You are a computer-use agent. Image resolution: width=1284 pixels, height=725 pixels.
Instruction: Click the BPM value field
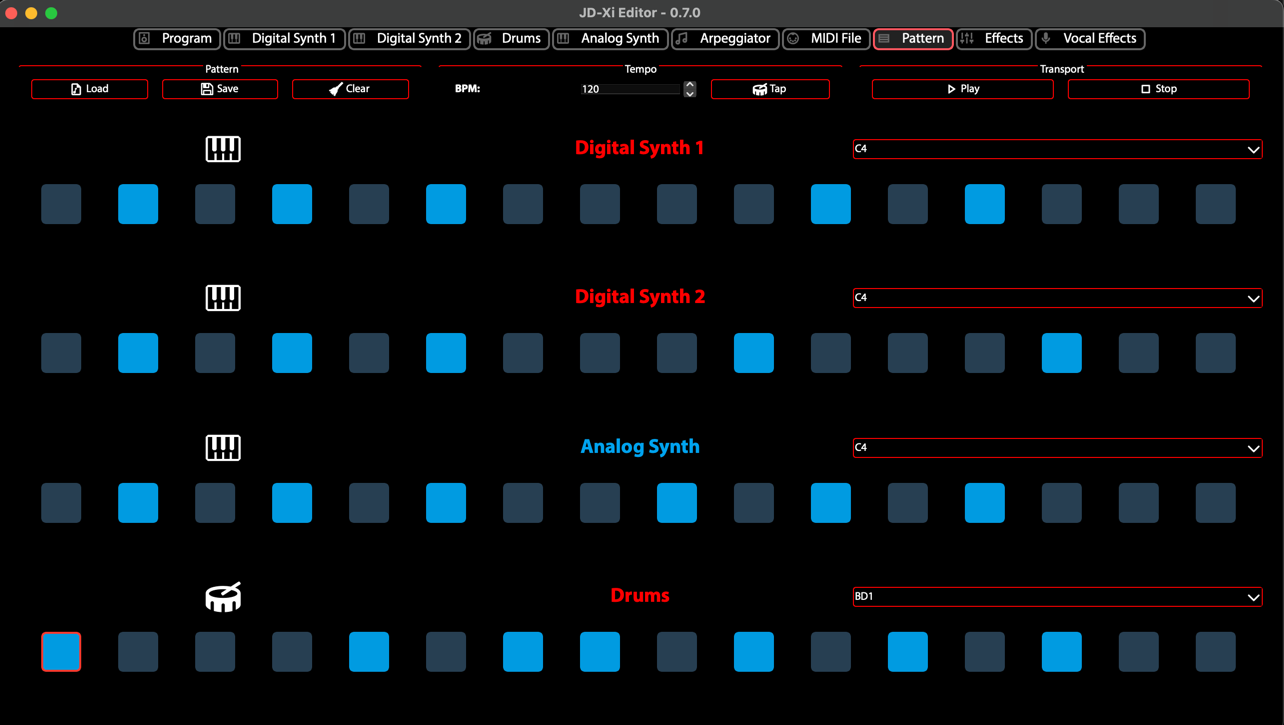pyautogui.click(x=630, y=89)
